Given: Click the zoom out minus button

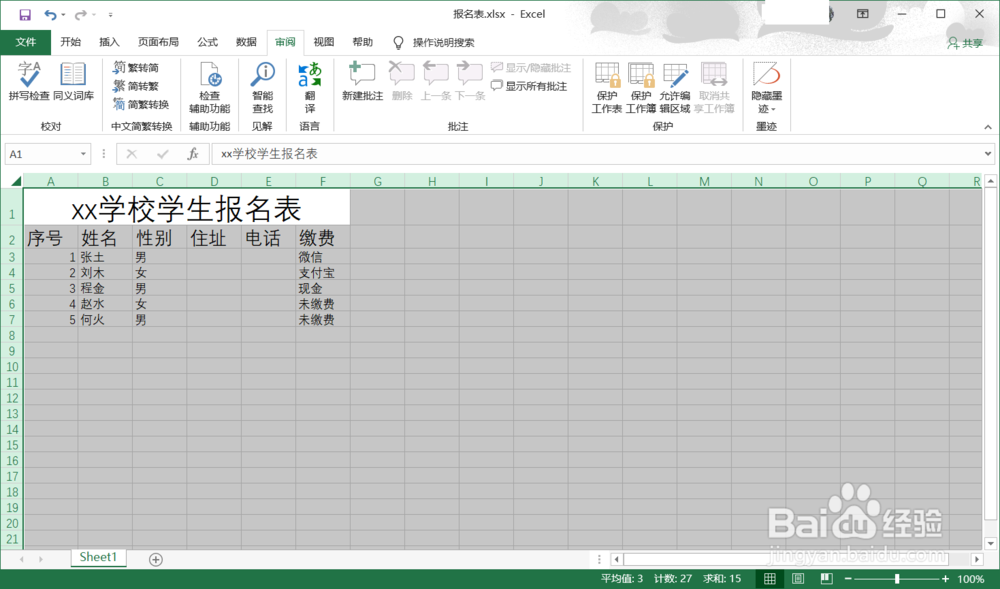Looking at the screenshot, I should click(x=848, y=579).
